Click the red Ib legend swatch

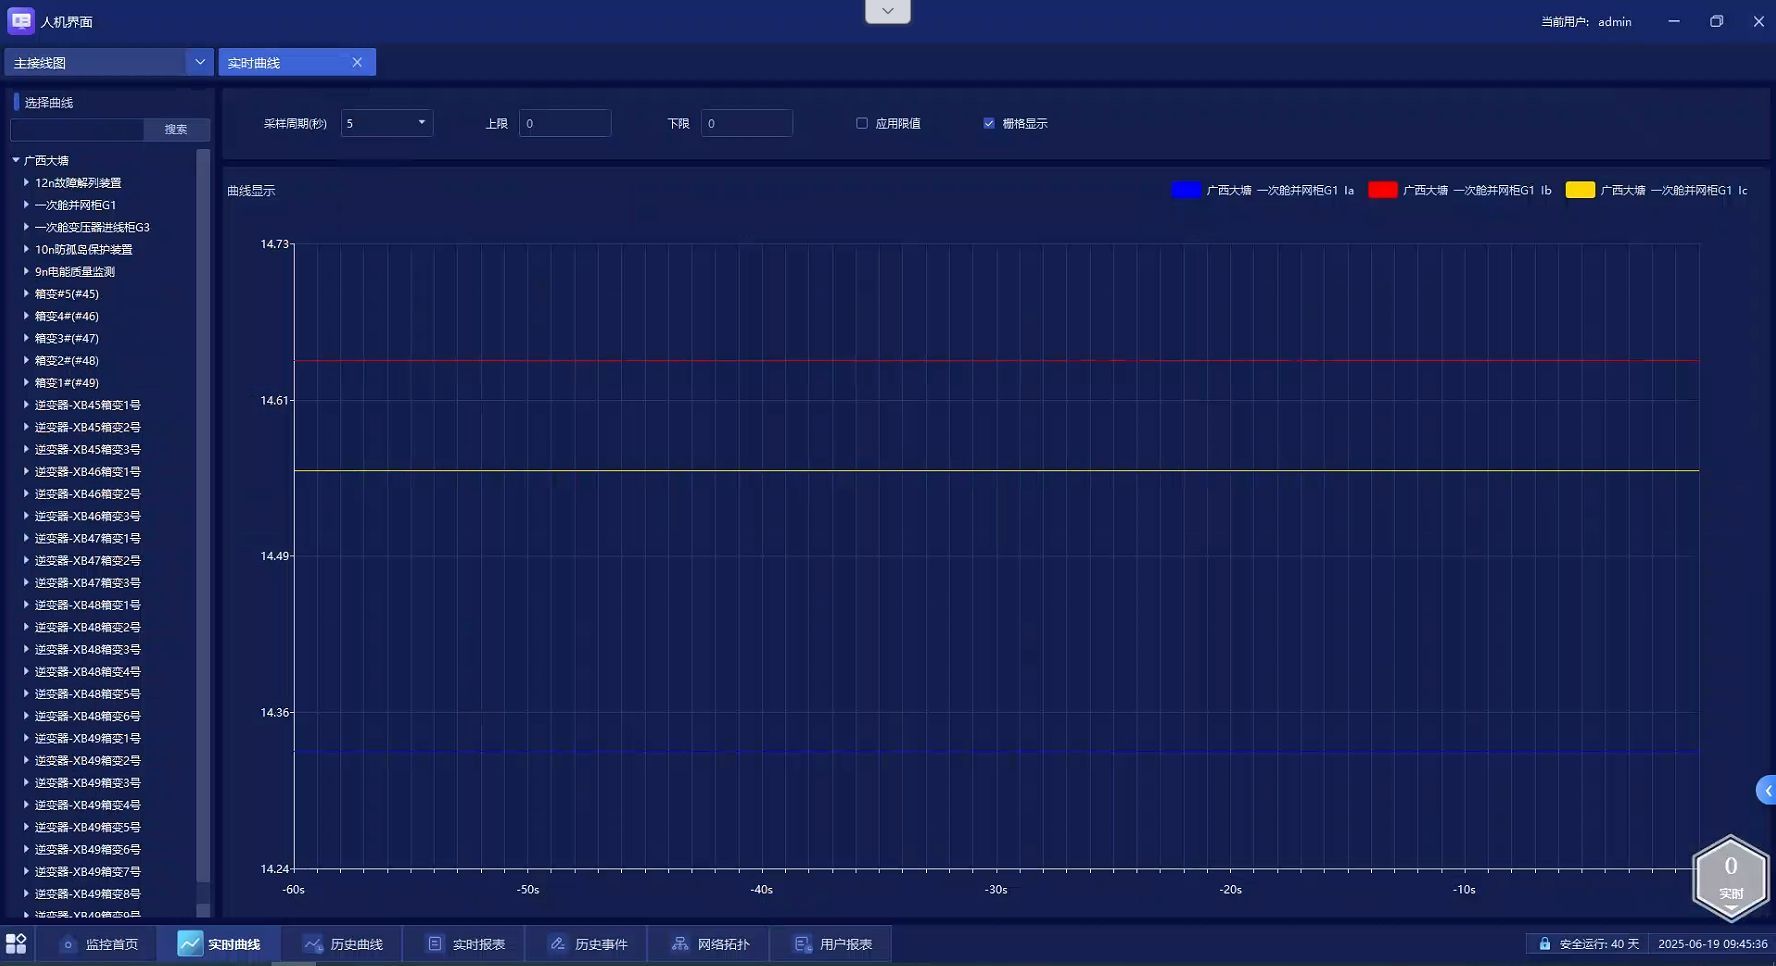(1382, 190)
